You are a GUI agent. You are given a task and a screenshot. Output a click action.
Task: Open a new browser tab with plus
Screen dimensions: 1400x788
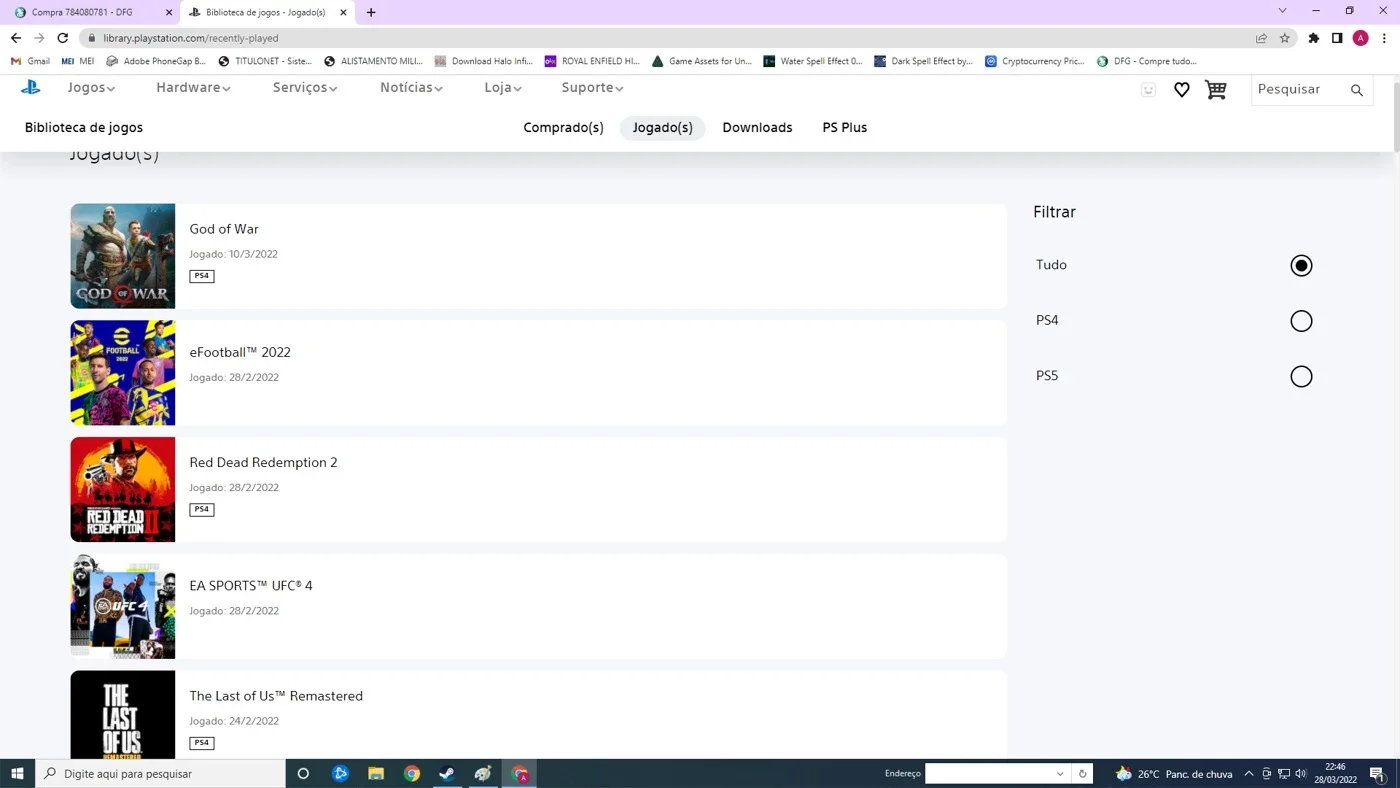coord(371,12)
